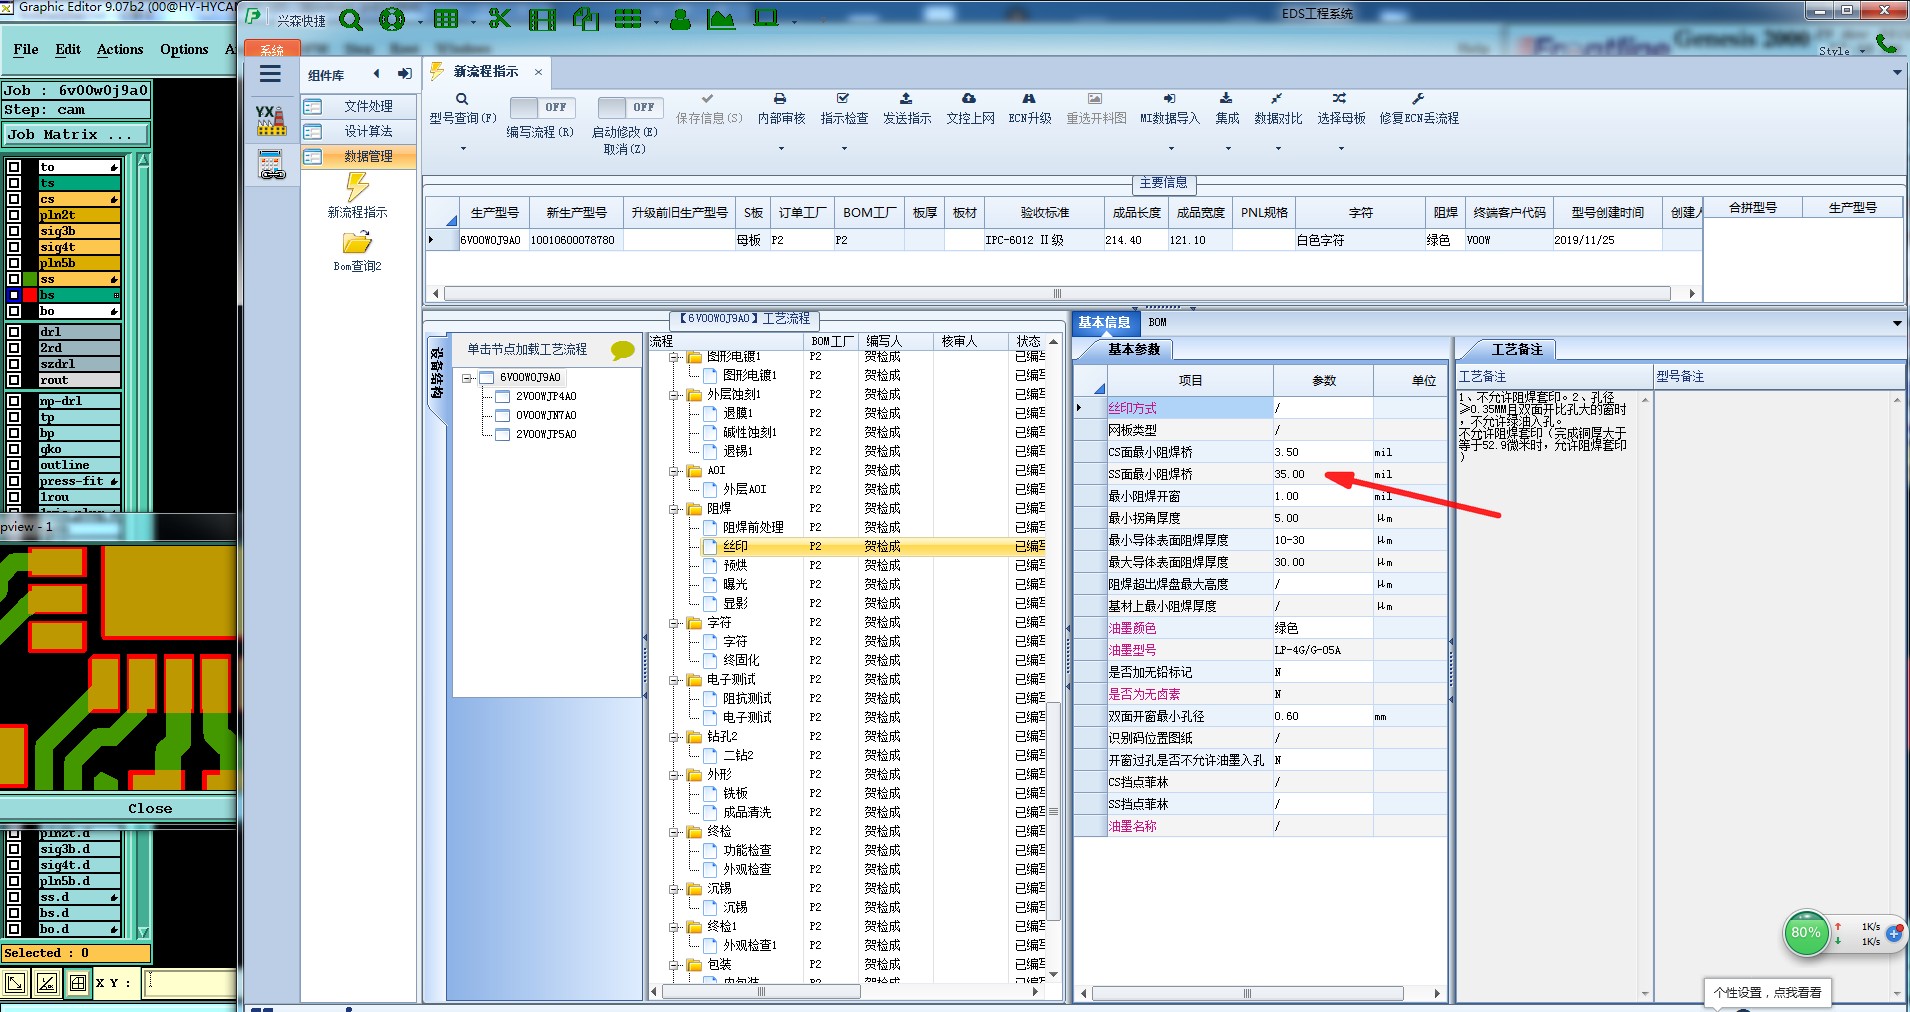Click the green area chart icon

pyautogui.click(x=721, y=19)
